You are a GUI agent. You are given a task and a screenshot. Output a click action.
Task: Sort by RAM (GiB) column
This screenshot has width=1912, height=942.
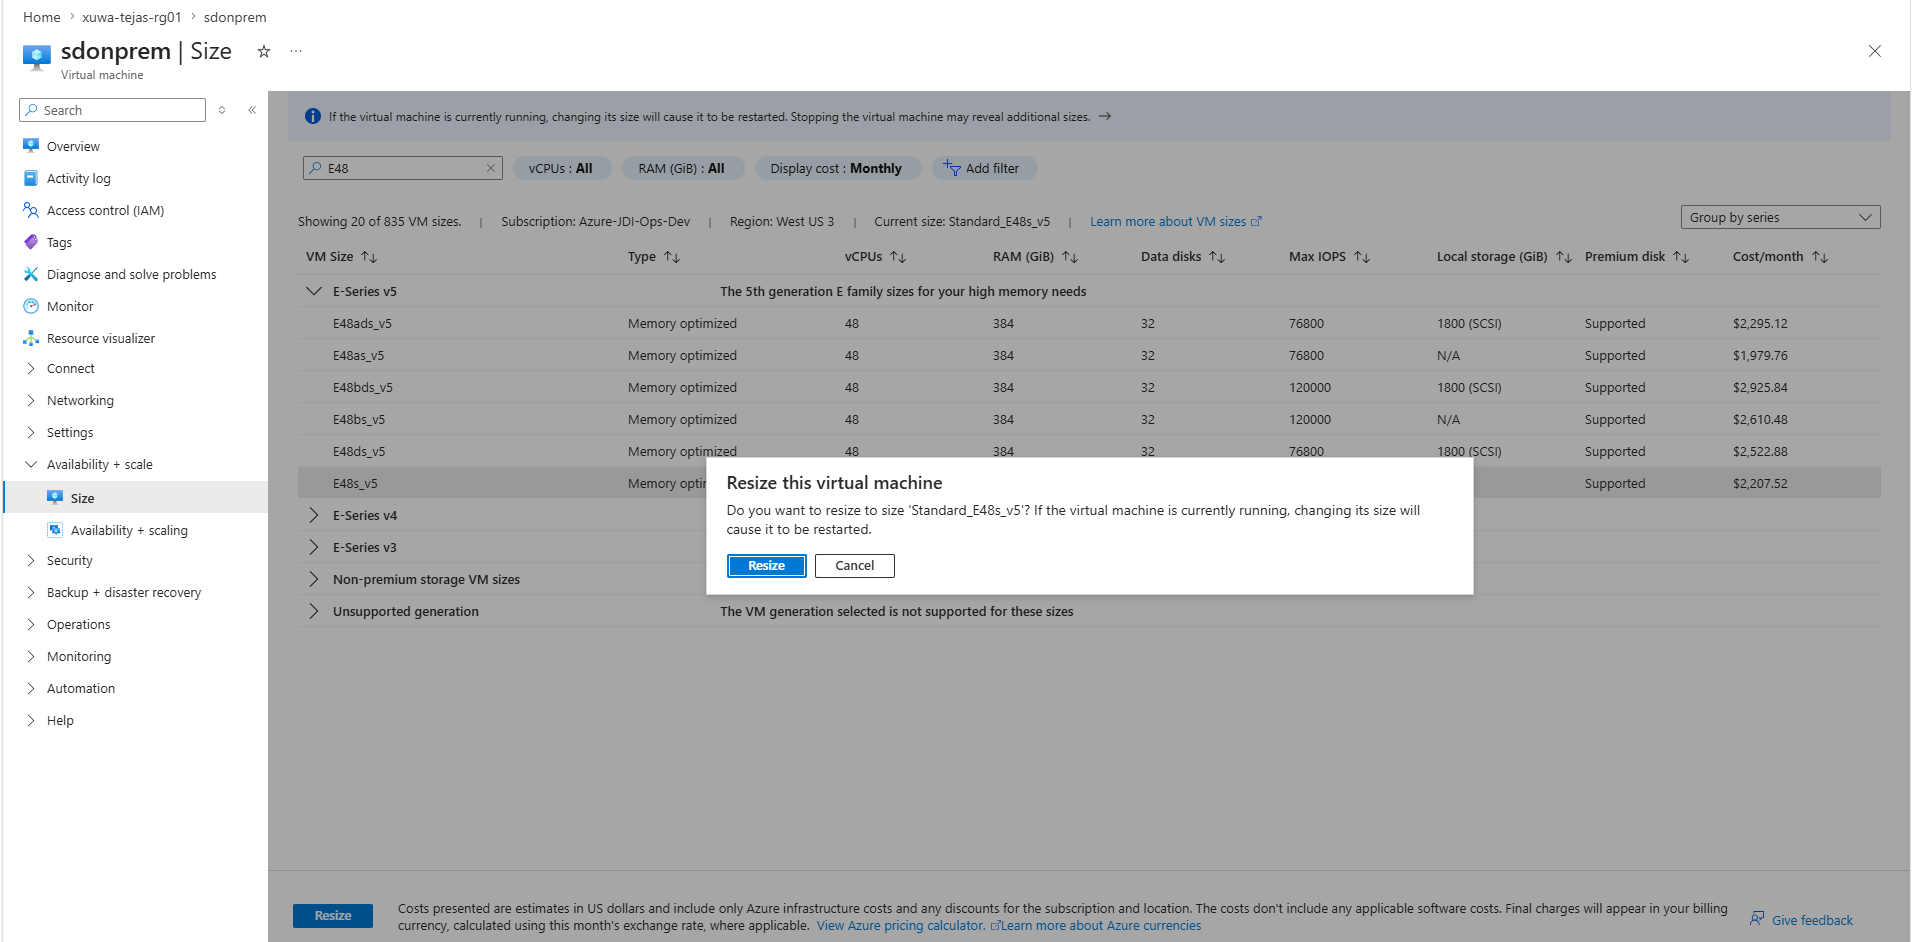1035,257
